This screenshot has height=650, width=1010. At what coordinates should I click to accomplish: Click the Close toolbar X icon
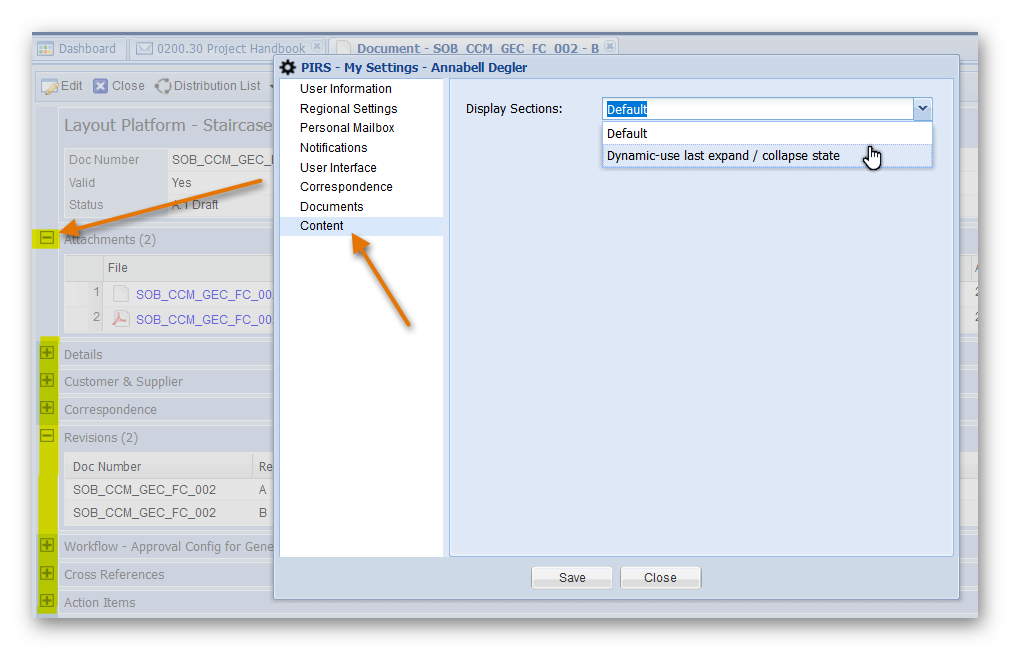[101, 86]
